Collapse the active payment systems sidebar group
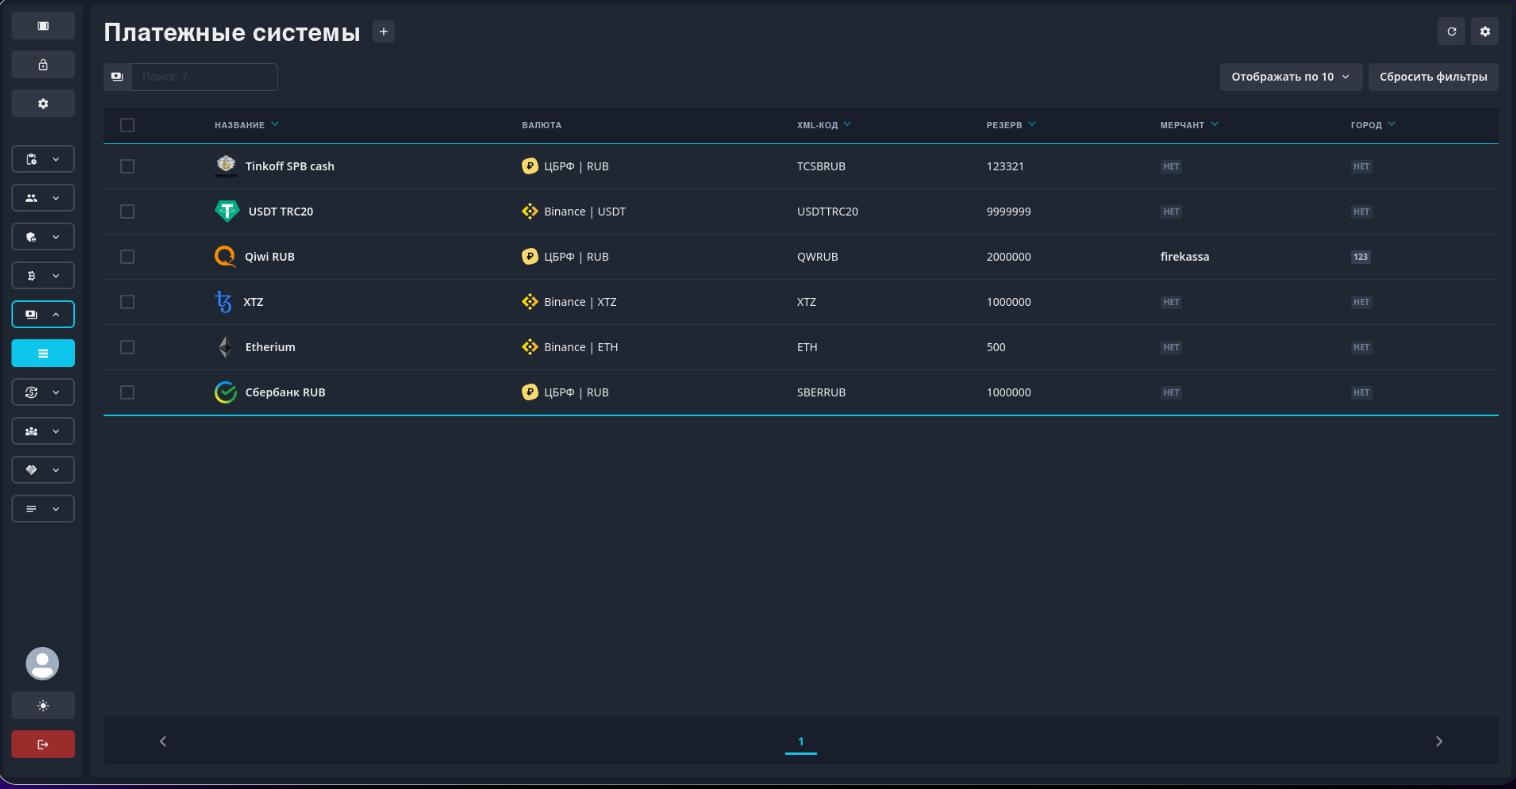 43,314
